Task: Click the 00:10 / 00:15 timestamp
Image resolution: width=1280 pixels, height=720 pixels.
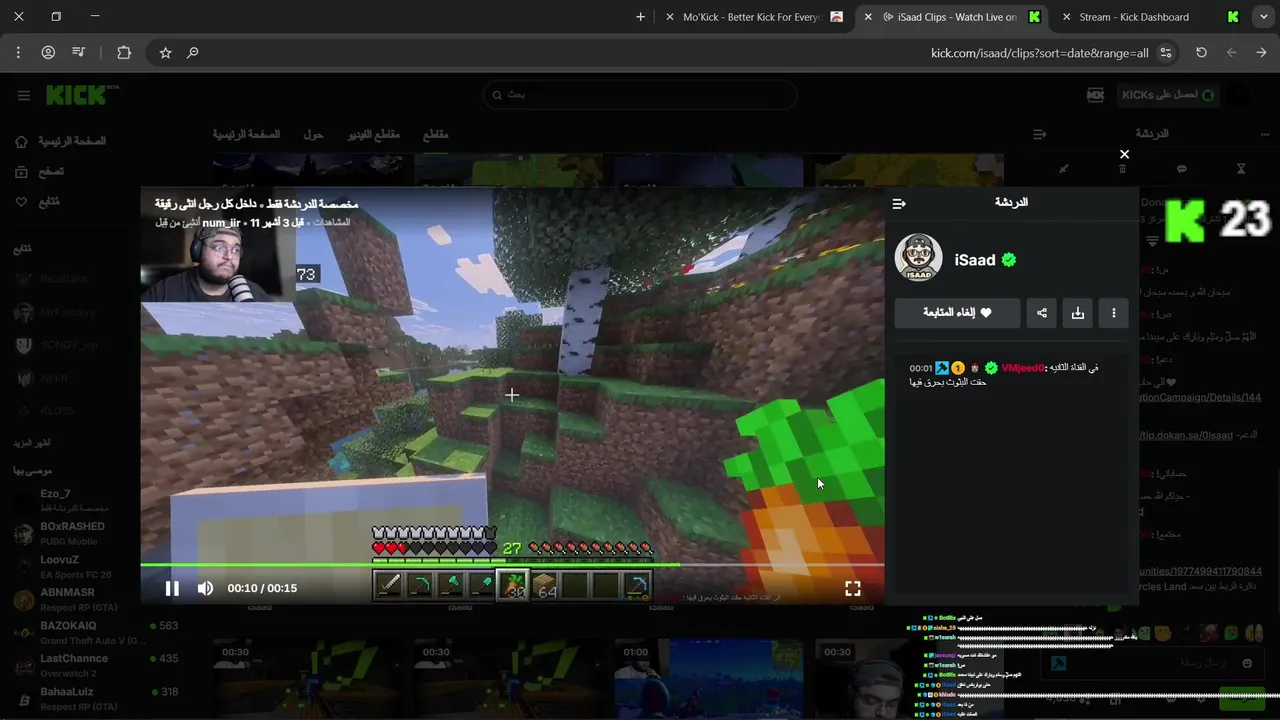Action: click(262, 588)
